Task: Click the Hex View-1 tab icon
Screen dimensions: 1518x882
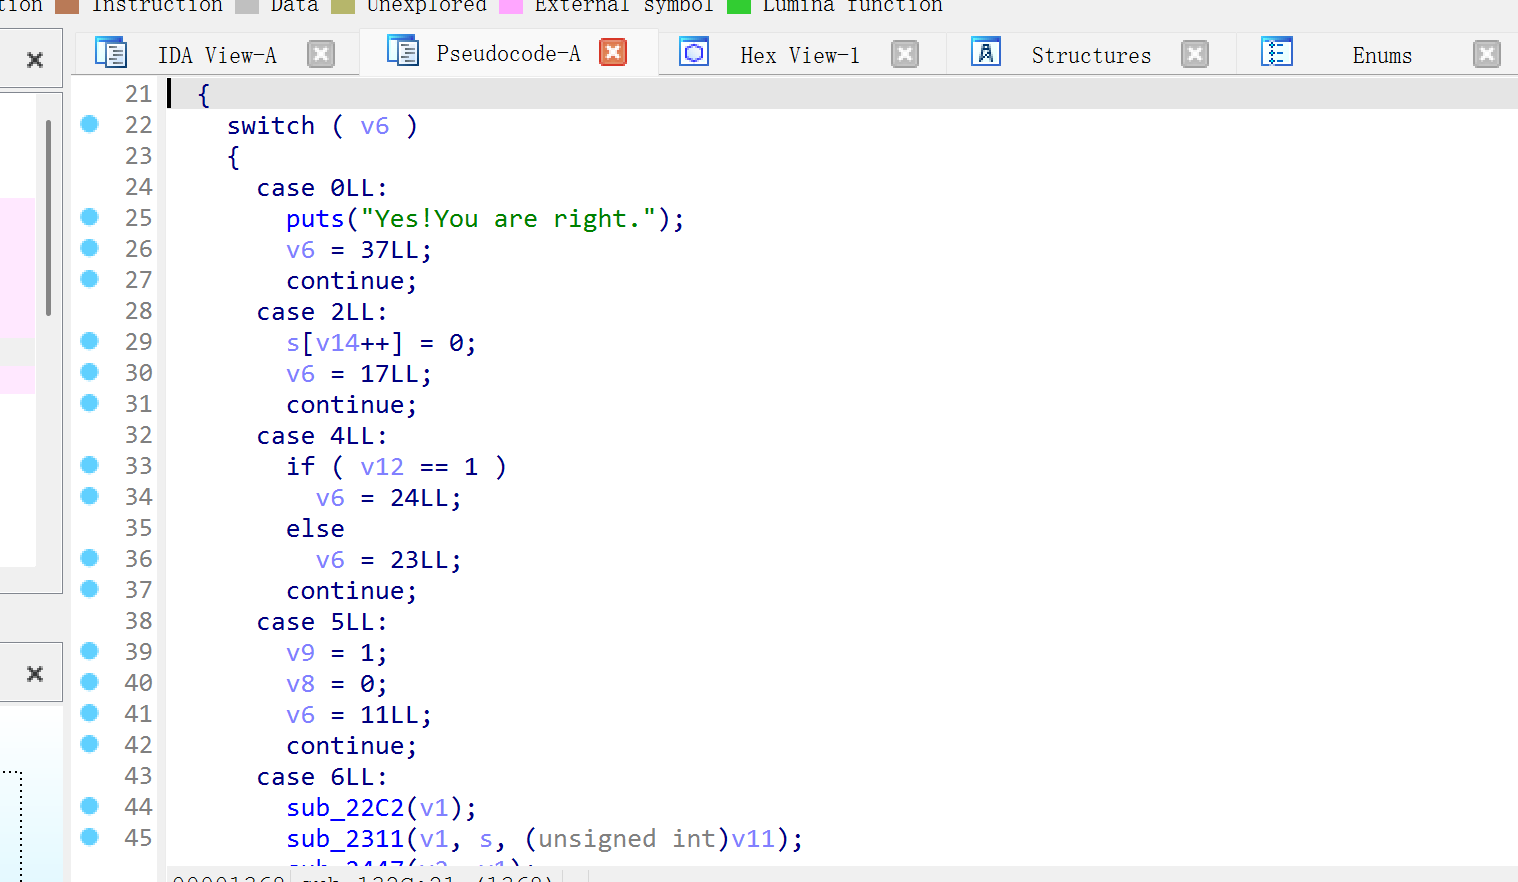Action: (x=694, y=52)
